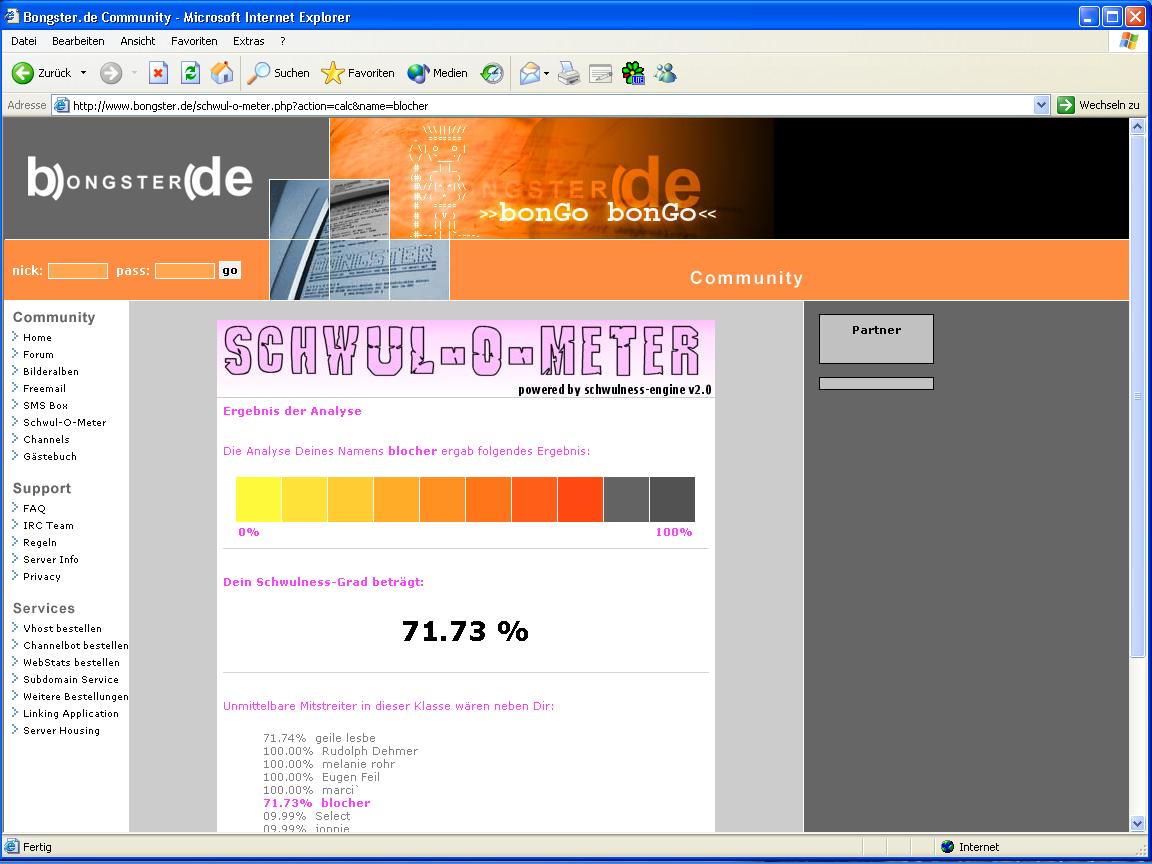The height and width of the screenshot is (864, 1152).
Task: Expand the Zurück back history dropdown
Action: pyautogui.click(x=83, y=73)
